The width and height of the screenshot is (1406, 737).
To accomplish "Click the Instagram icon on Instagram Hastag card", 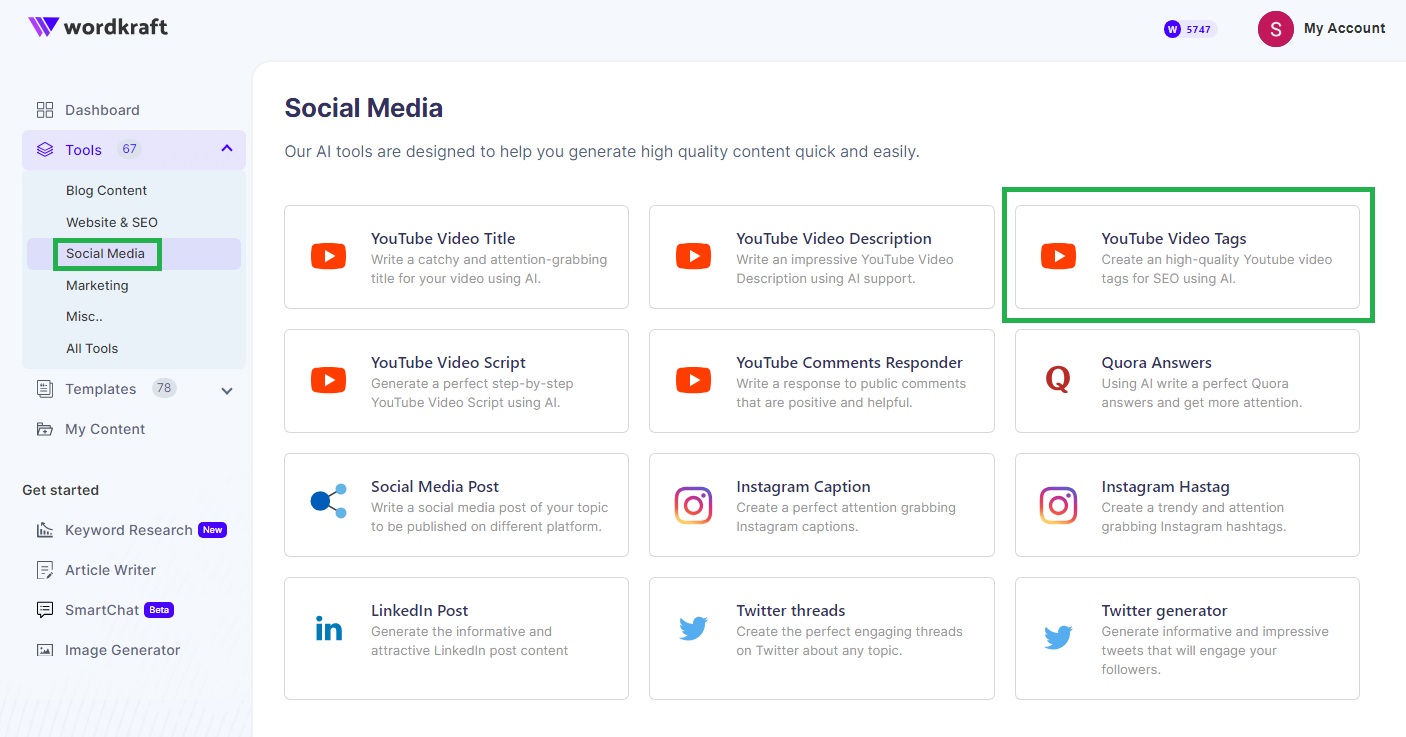I will coord(1058,505).
